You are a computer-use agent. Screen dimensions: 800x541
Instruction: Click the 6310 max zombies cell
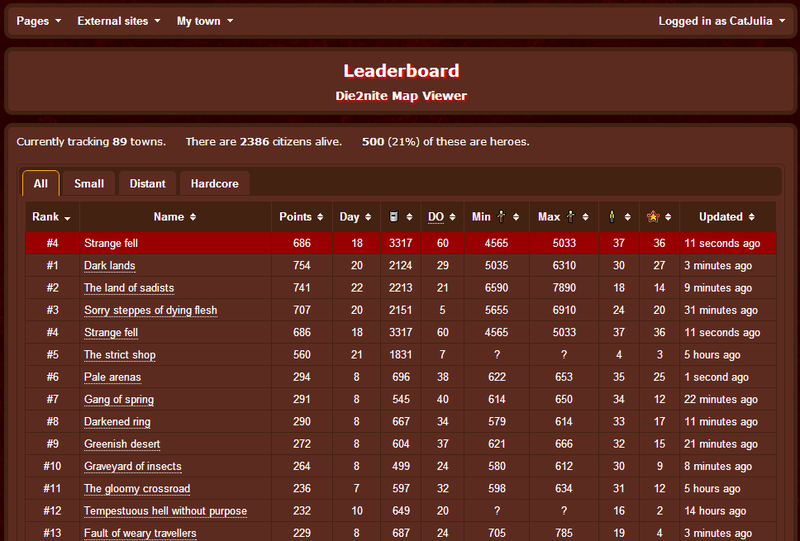click(564, 266)
